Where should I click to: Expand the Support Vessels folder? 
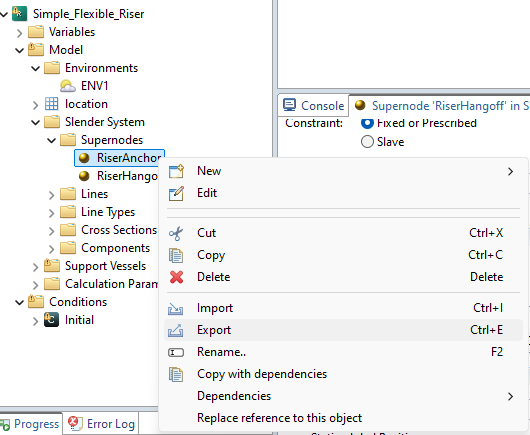tap(35, 267)
